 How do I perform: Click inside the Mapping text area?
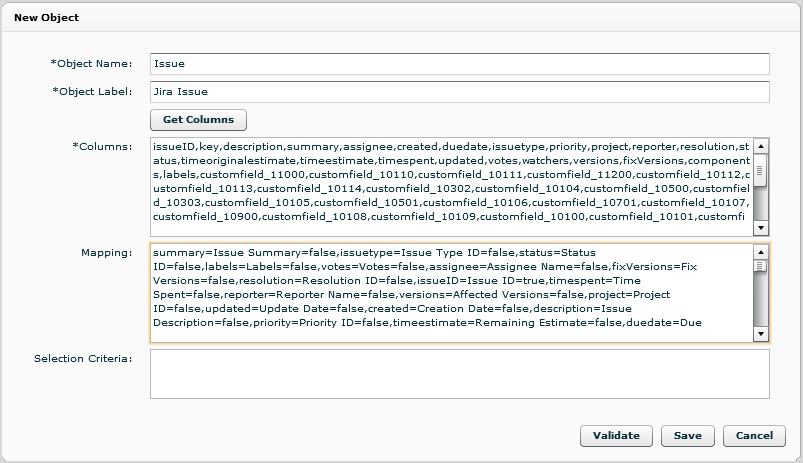pyautogui.click(x=450, y=293)
